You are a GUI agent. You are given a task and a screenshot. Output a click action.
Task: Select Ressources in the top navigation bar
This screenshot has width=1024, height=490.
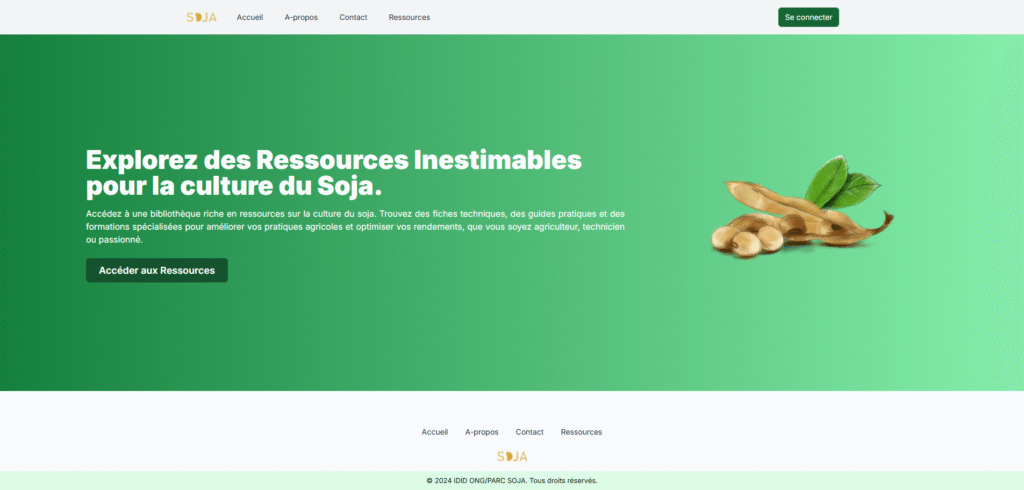409,18
